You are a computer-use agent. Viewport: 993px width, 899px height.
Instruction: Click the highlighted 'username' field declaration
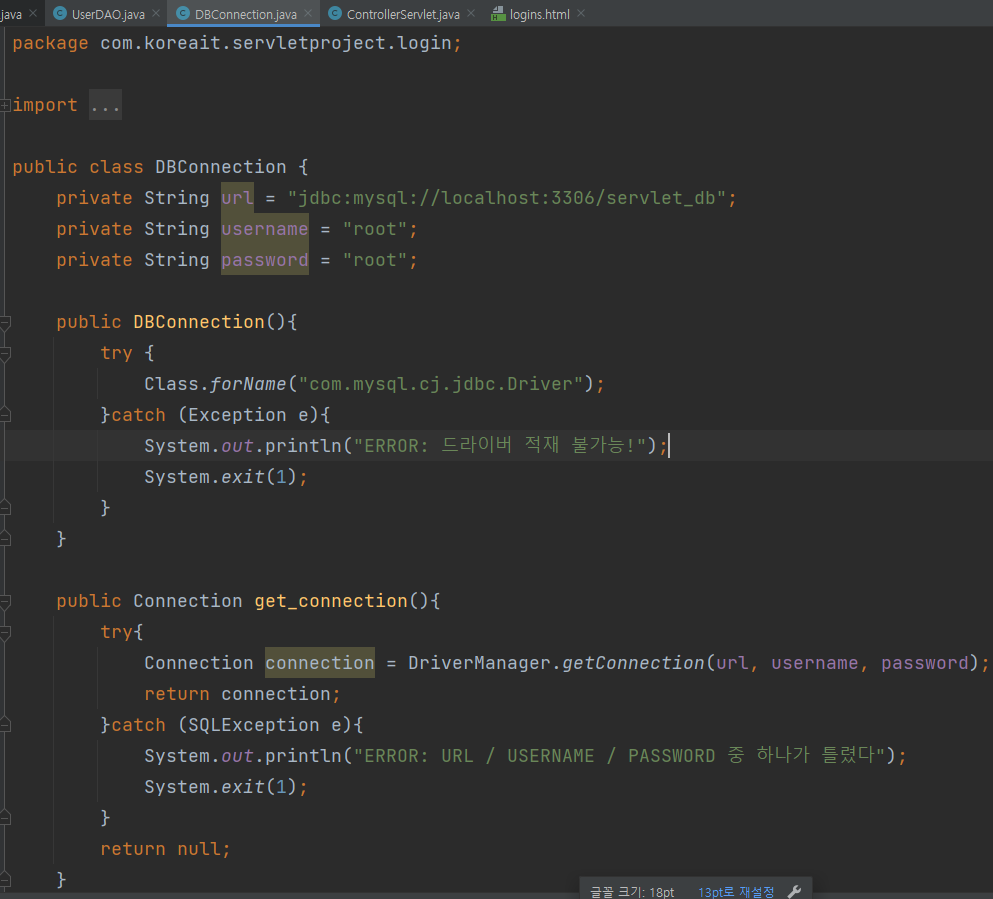265,229
